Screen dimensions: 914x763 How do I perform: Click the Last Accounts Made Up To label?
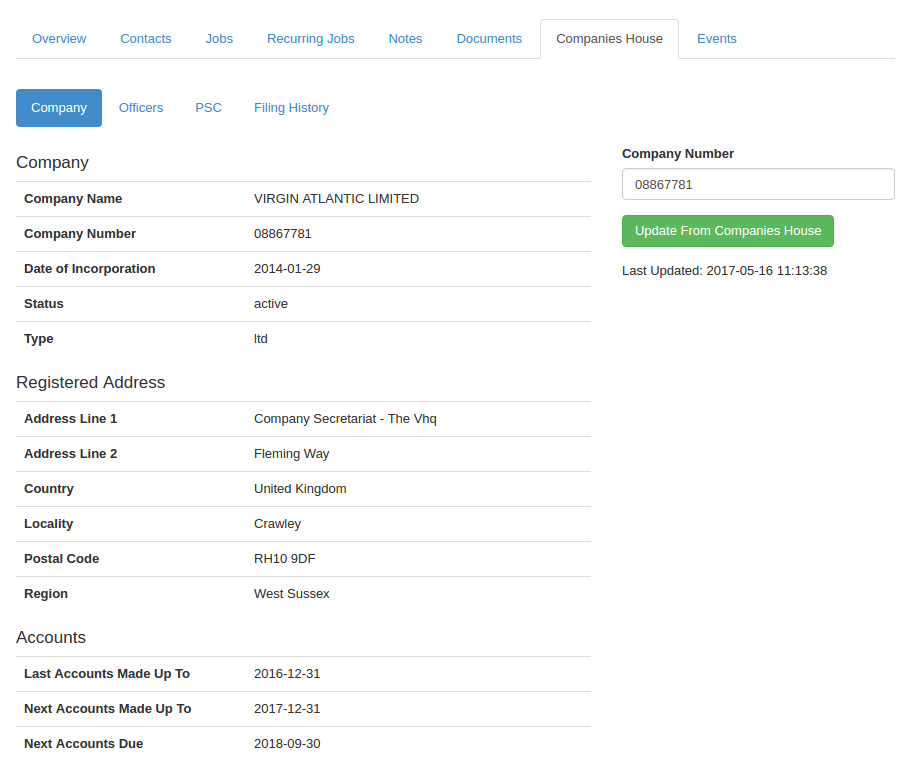(107, 674)
